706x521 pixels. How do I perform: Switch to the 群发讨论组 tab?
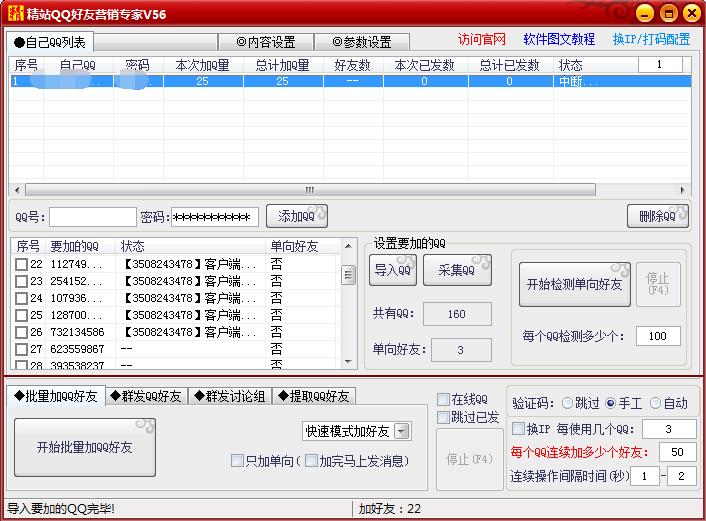pyautogui.click(x=230, y=396)
